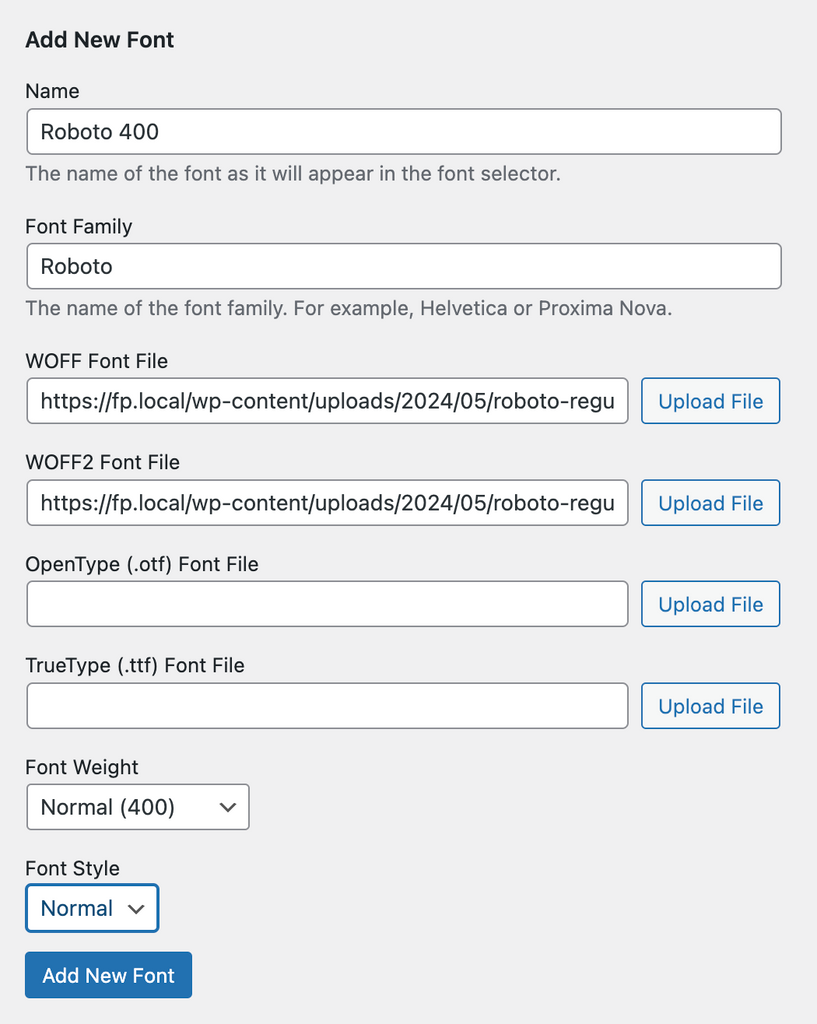Expand the Font Style dropdown
817x1024 pixels.
pos(92,908)
